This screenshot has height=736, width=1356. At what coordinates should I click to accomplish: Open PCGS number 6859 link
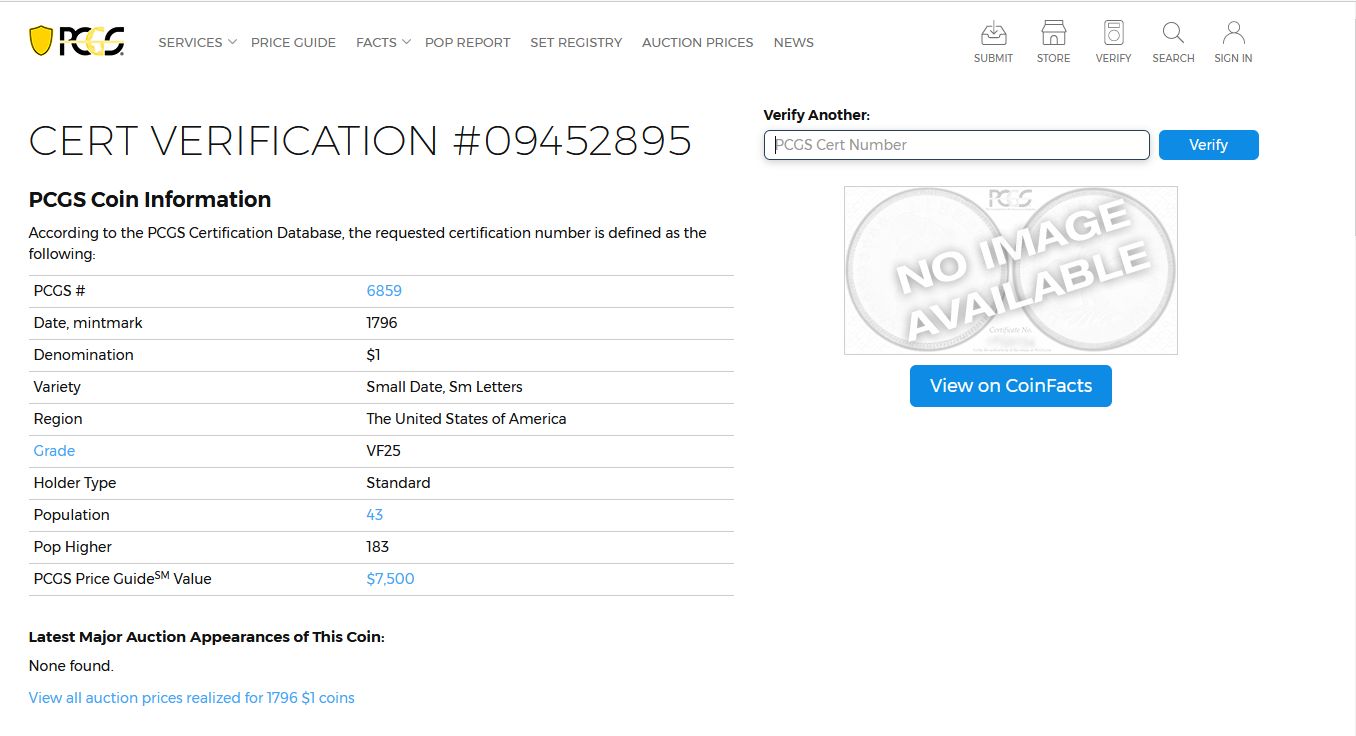tap(384, 291)
